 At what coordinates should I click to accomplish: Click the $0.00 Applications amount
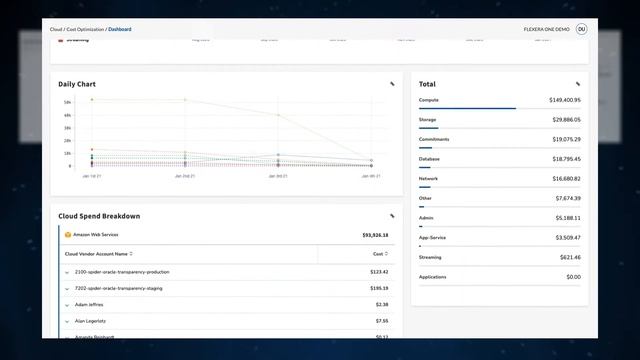[x=573, y=277]
